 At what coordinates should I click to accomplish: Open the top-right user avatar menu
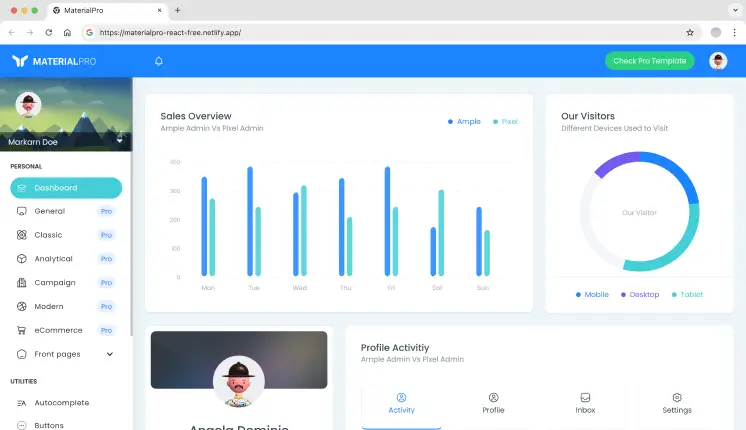click(x=718, y=61)
